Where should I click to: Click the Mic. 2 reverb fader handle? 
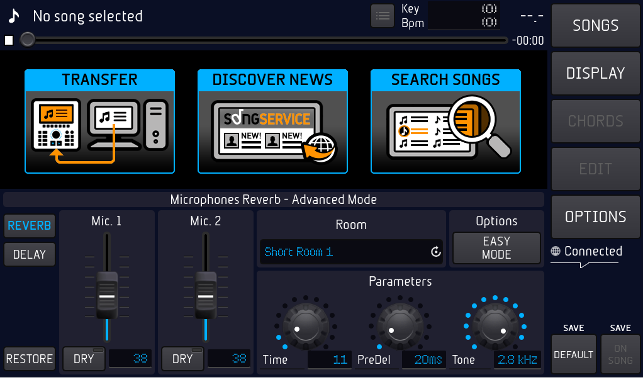click(x=205, y=295)
